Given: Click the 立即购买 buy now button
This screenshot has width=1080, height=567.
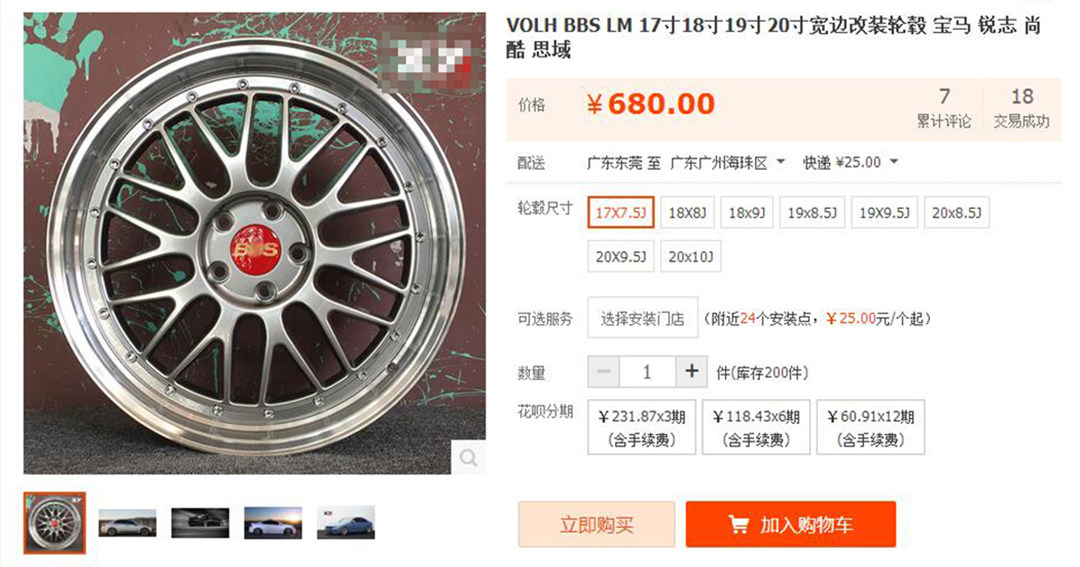Looking at the screenshot, I should [x=596, y=524].
